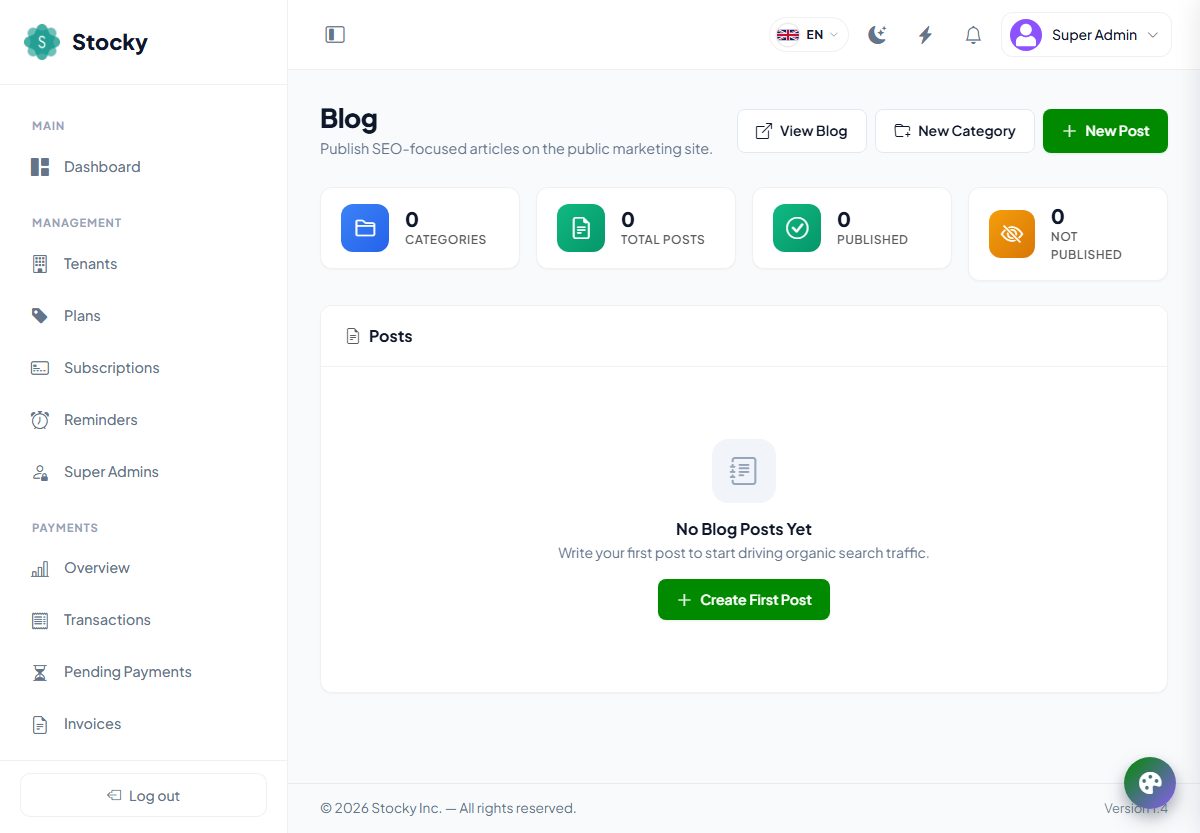Click the green Published checkmark icon

point(797,228)
